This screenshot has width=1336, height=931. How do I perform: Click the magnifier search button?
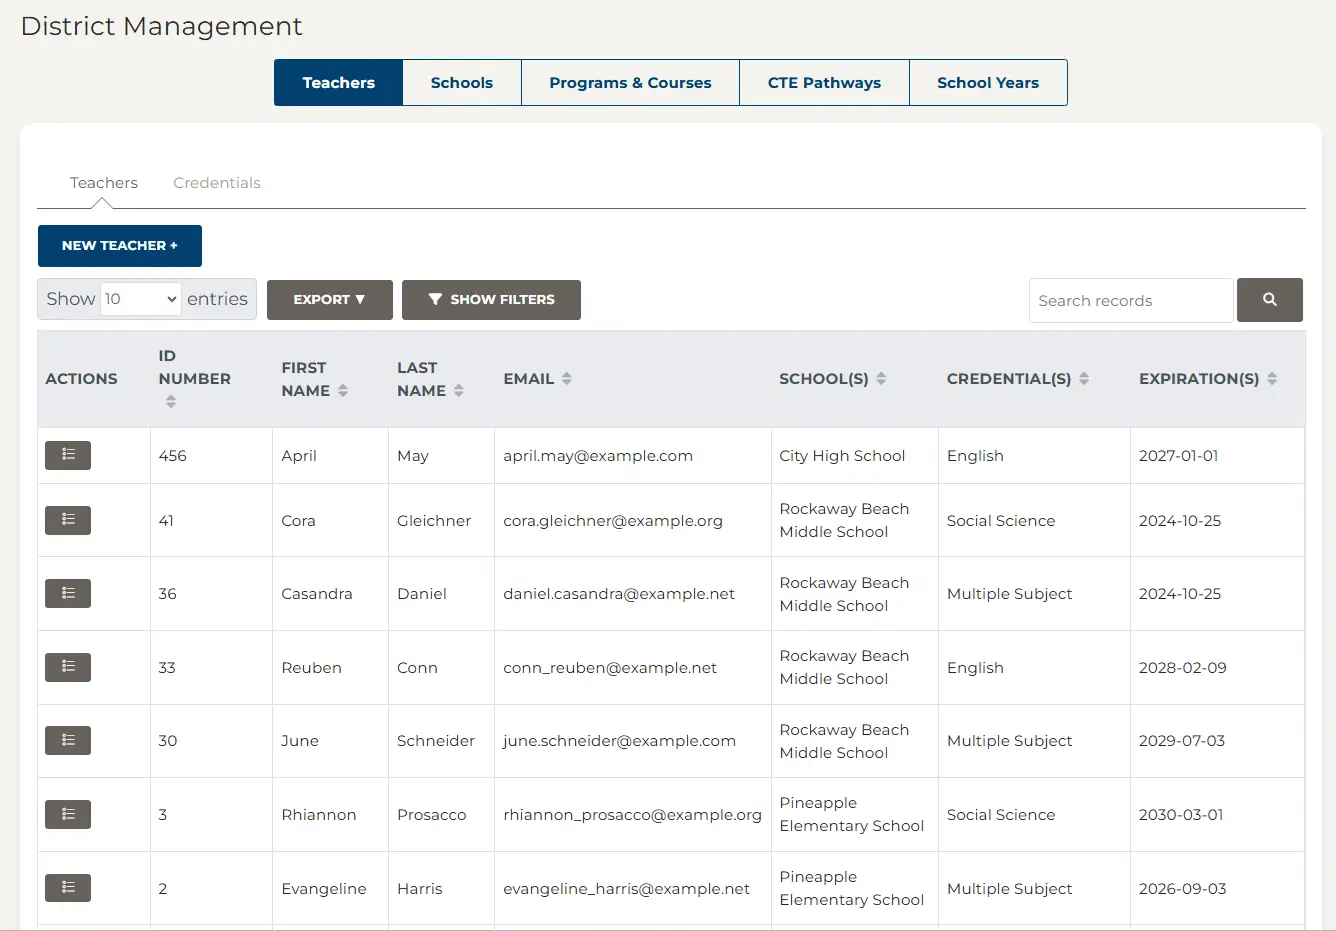coord(1269,300)
